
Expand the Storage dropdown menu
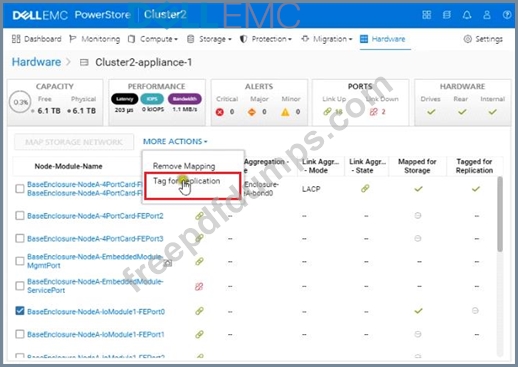209,39
